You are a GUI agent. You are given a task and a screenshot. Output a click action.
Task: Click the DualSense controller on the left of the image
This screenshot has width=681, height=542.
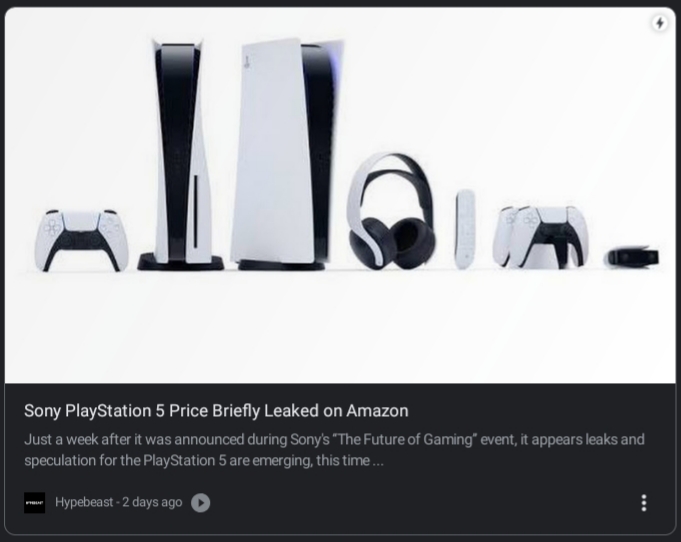click(81, 240)
